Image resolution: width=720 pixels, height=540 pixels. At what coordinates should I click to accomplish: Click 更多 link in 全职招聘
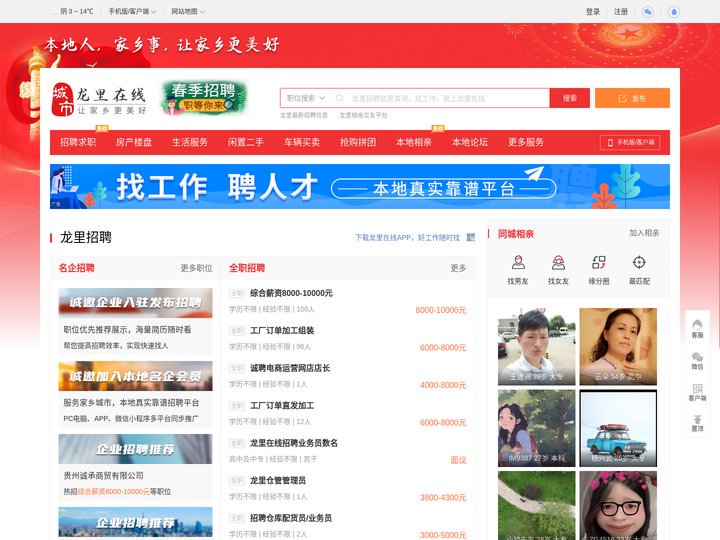(458, 268)
